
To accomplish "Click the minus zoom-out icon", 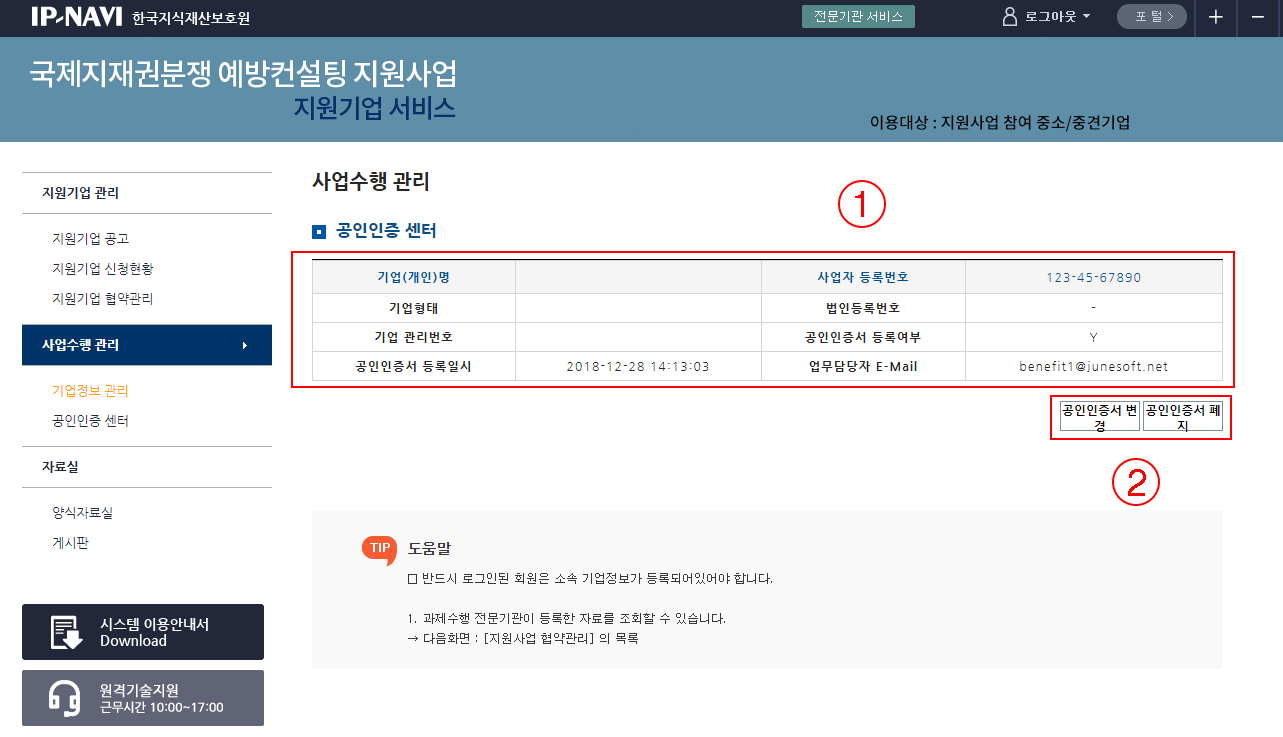I will coord(1258,17).
